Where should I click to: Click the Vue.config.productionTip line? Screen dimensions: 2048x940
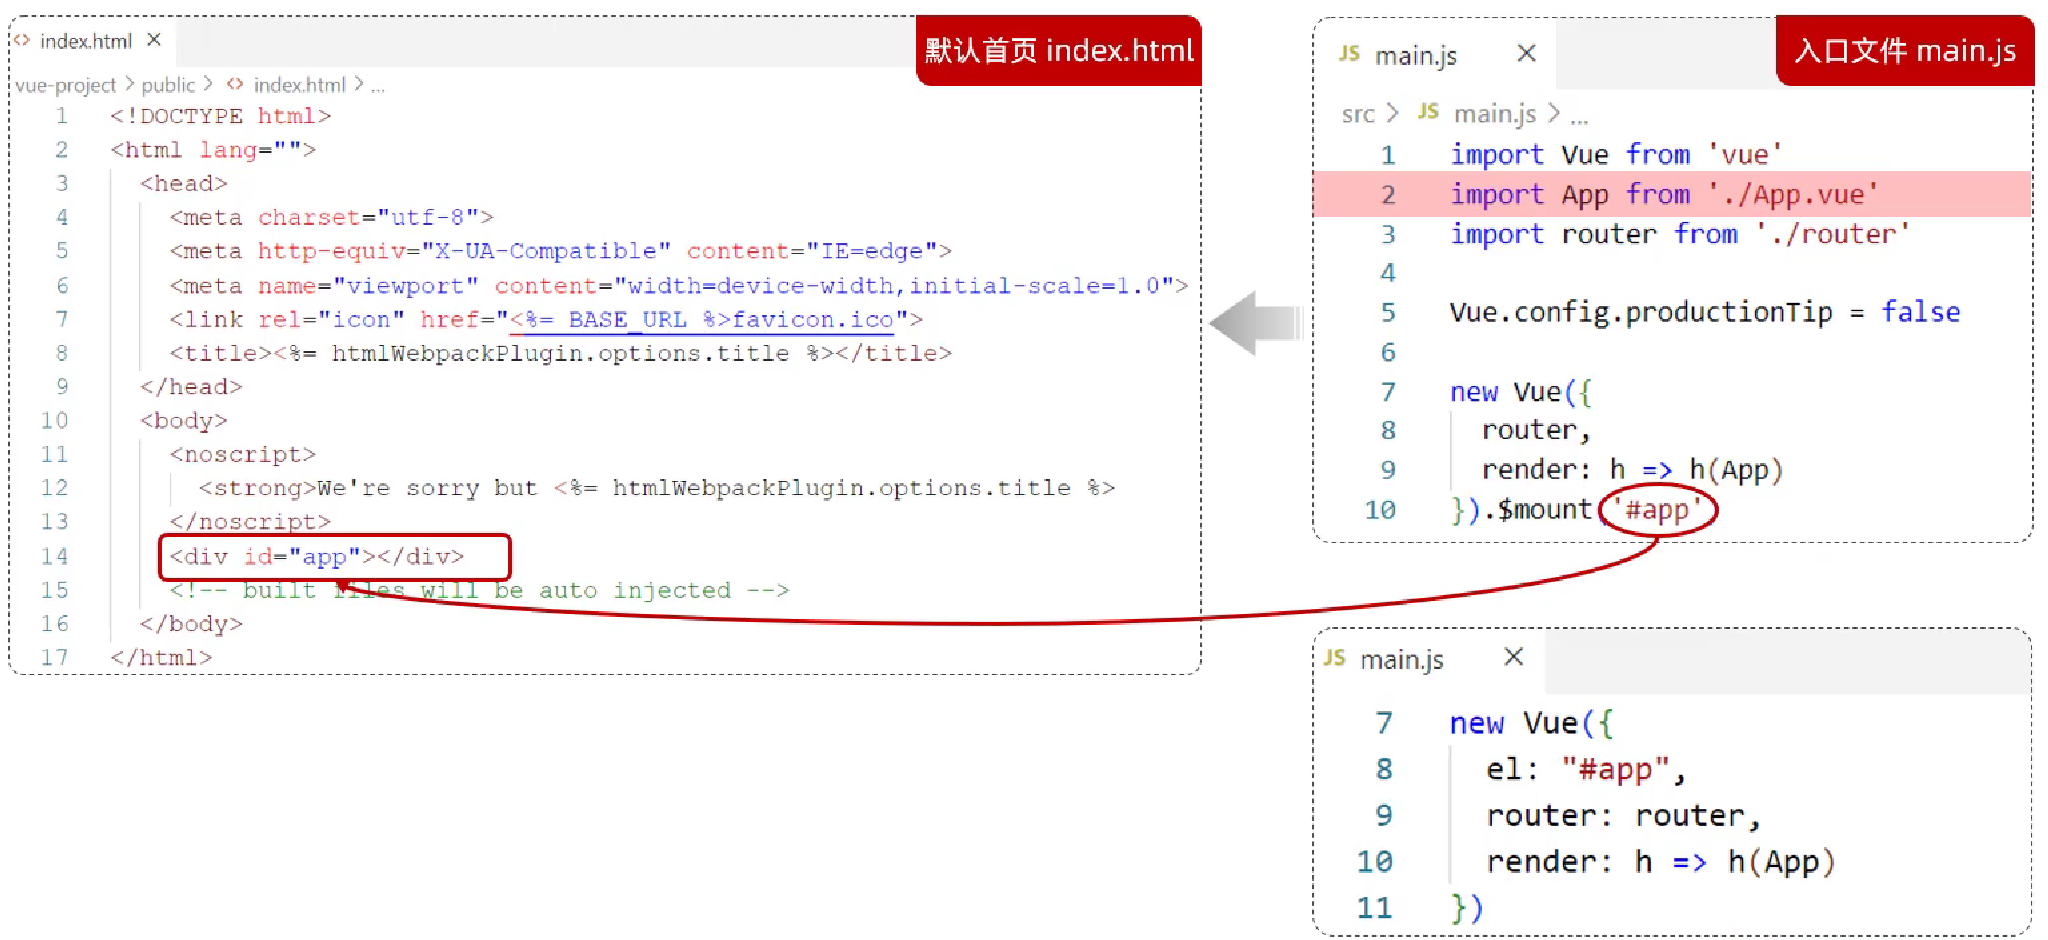pyautogui.click(x=1705, y=313)
